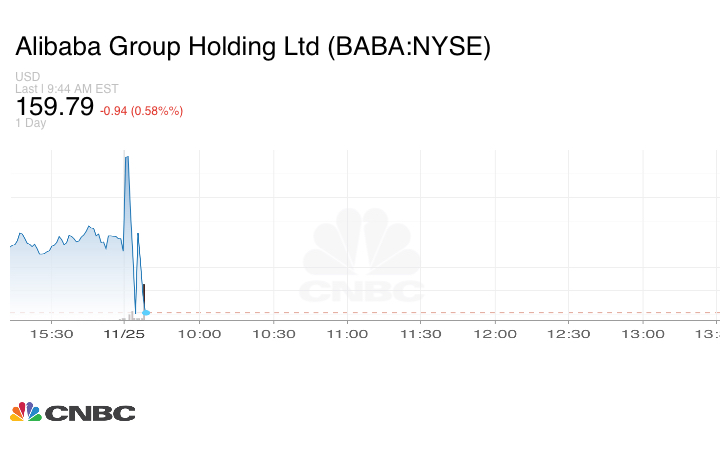Click the blue current-price marker dot

146,313
